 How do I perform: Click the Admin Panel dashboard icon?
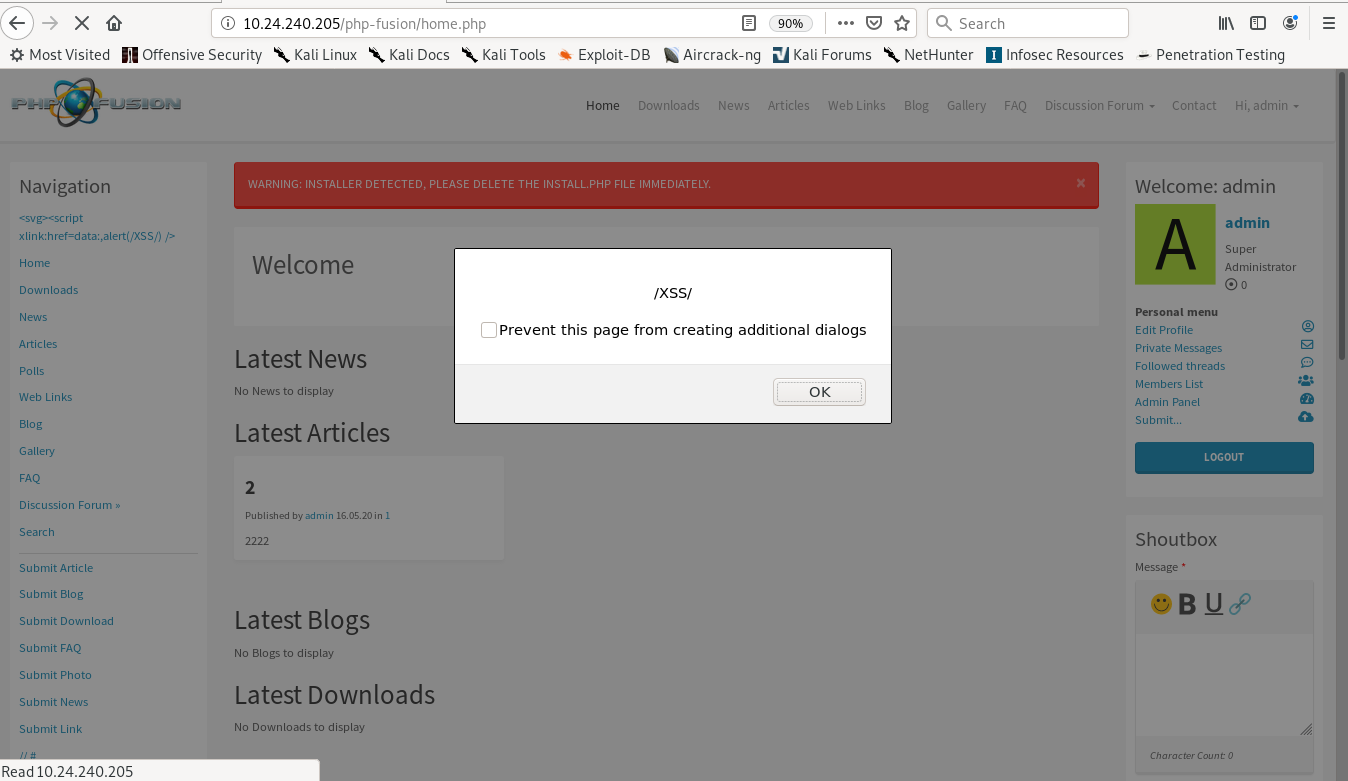pos(1306,399)
